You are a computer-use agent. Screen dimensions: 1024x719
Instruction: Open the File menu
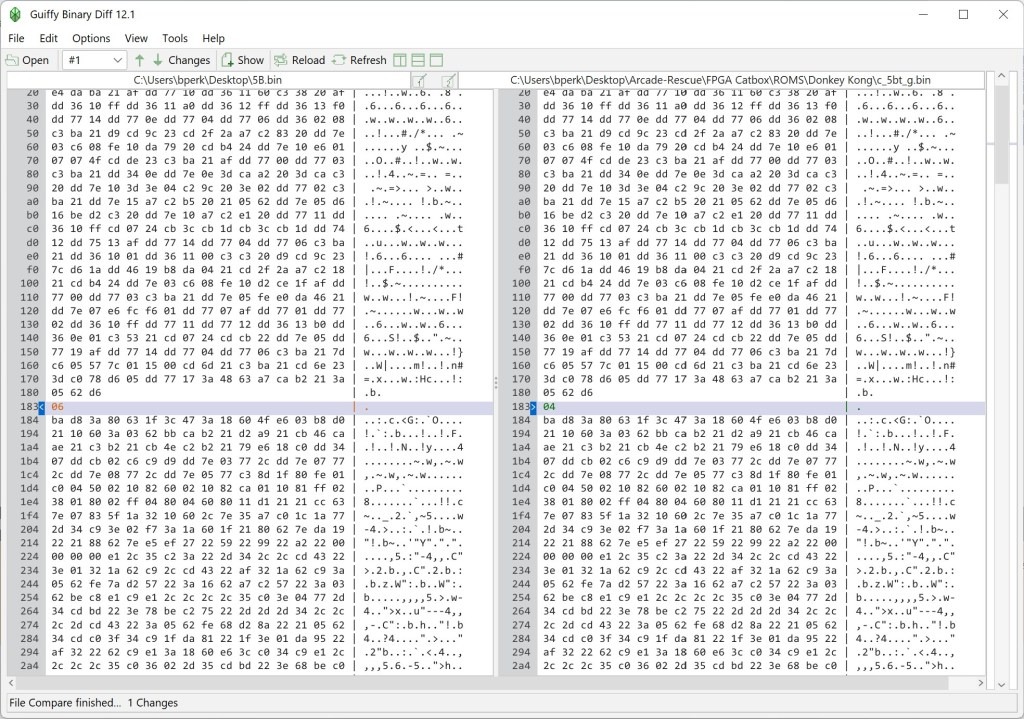point(16,38)
